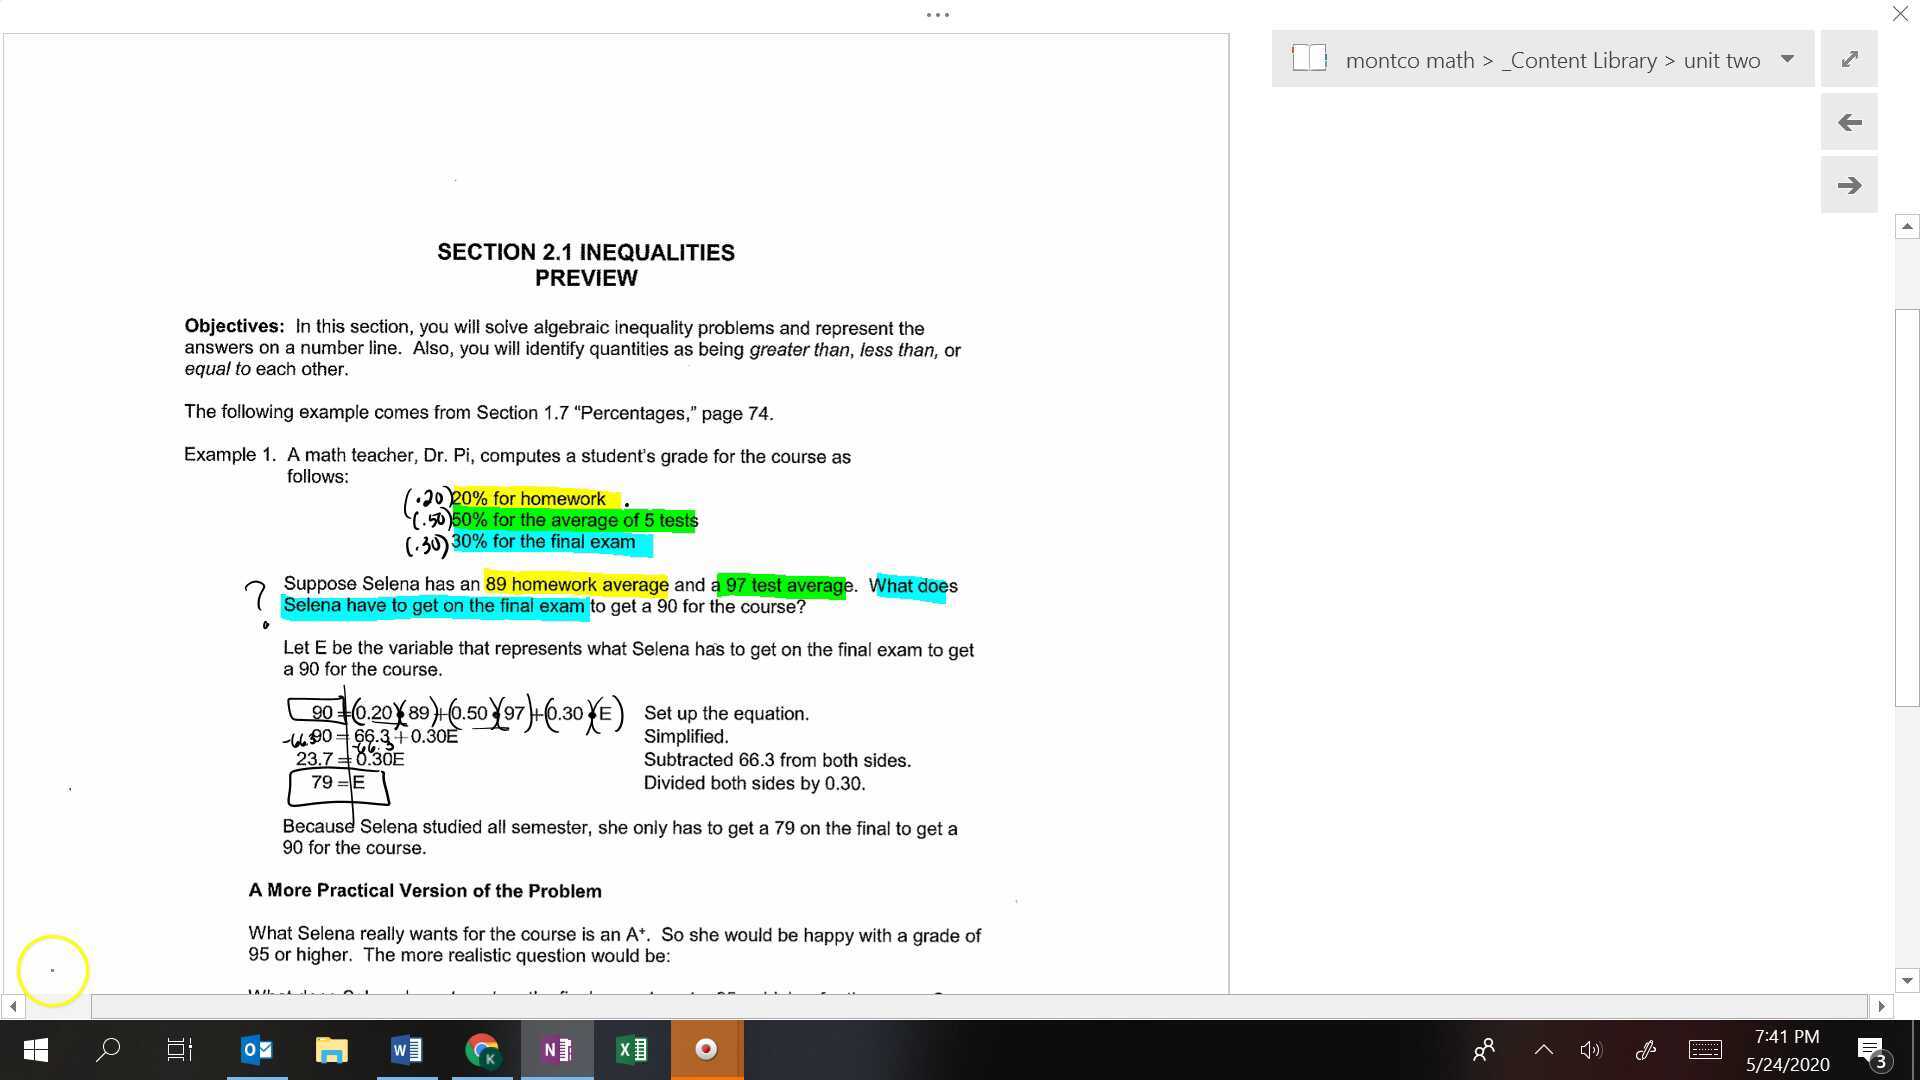Open the breadcrumb navigation dropdown
This screenshot has height=1080, width=1920.
[x=1788, y=59]
